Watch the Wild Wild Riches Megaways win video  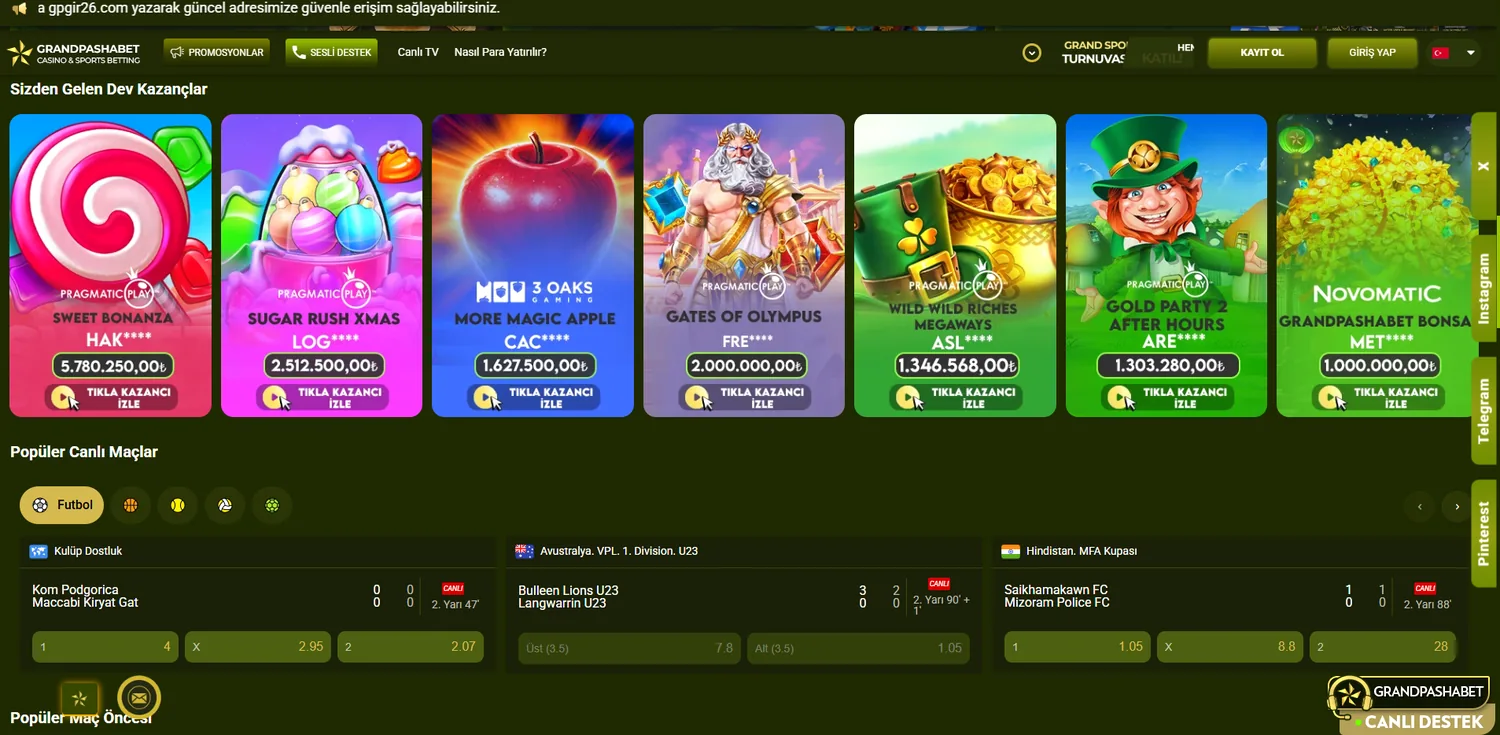pyautogui.click(x=955, y=397)
